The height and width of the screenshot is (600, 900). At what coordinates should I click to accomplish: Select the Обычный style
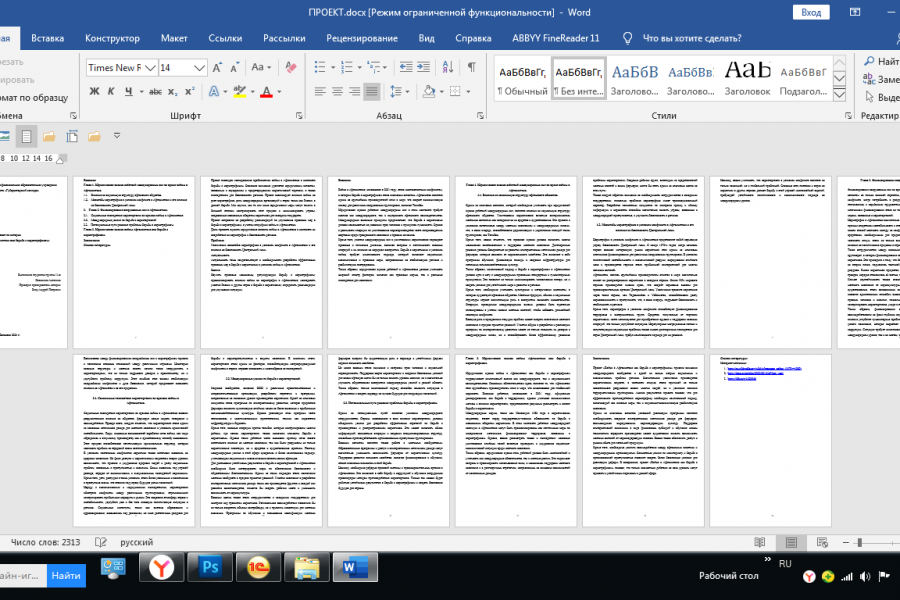522,79
